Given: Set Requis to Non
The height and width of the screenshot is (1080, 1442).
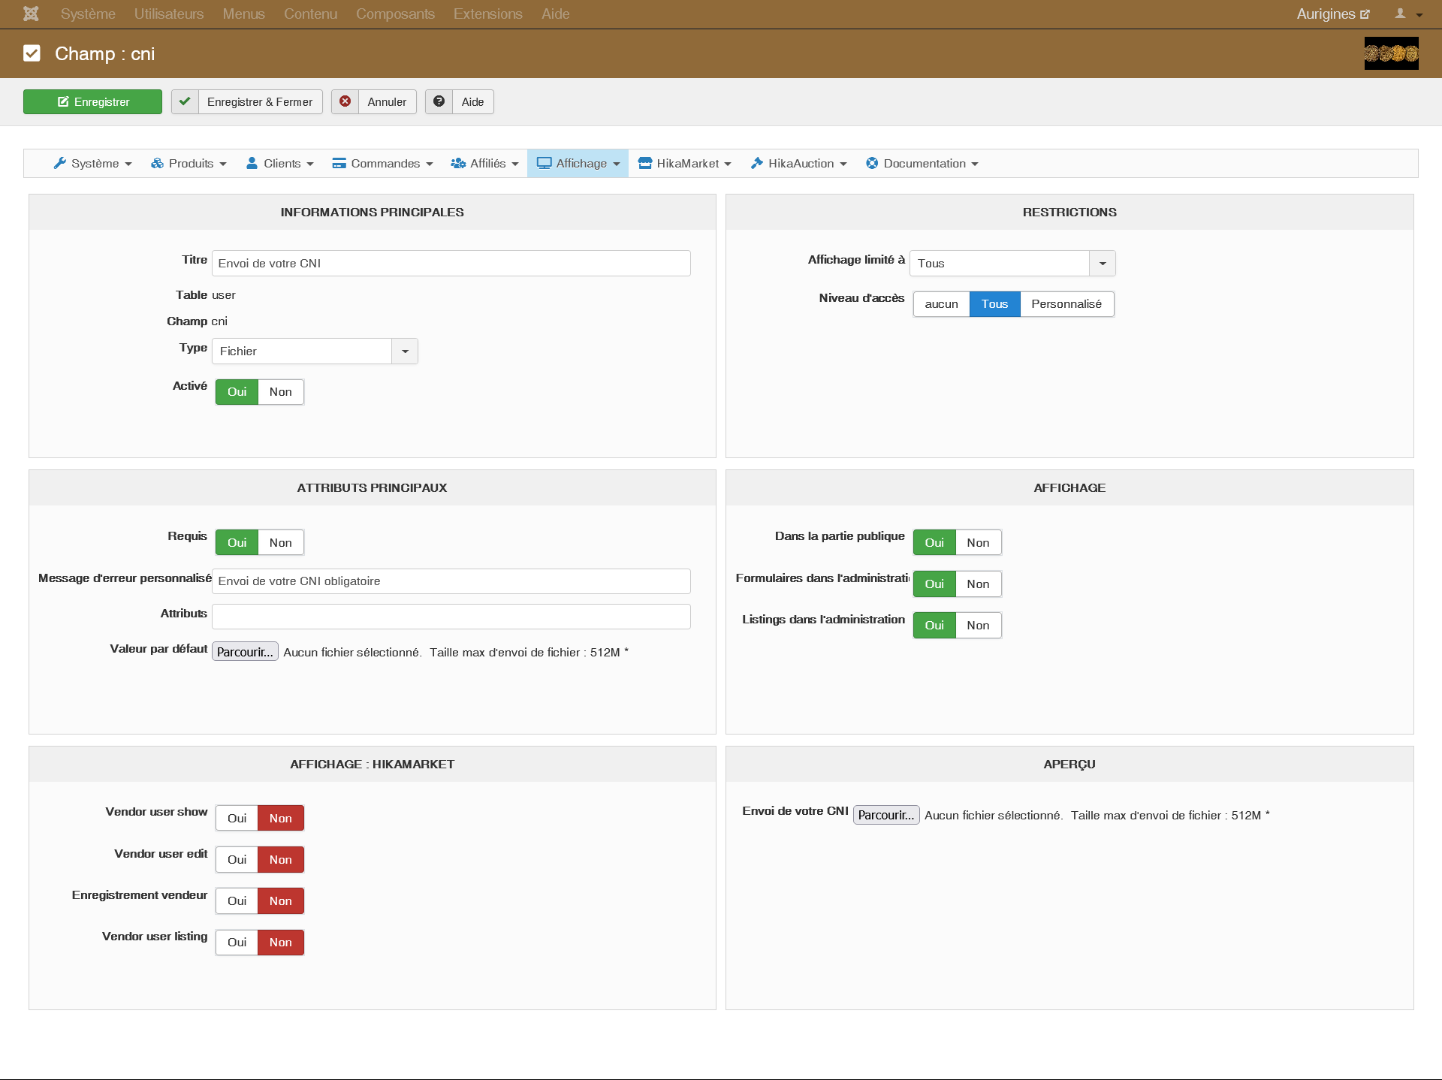Looking at the screenshot, I should coord(281,543).
